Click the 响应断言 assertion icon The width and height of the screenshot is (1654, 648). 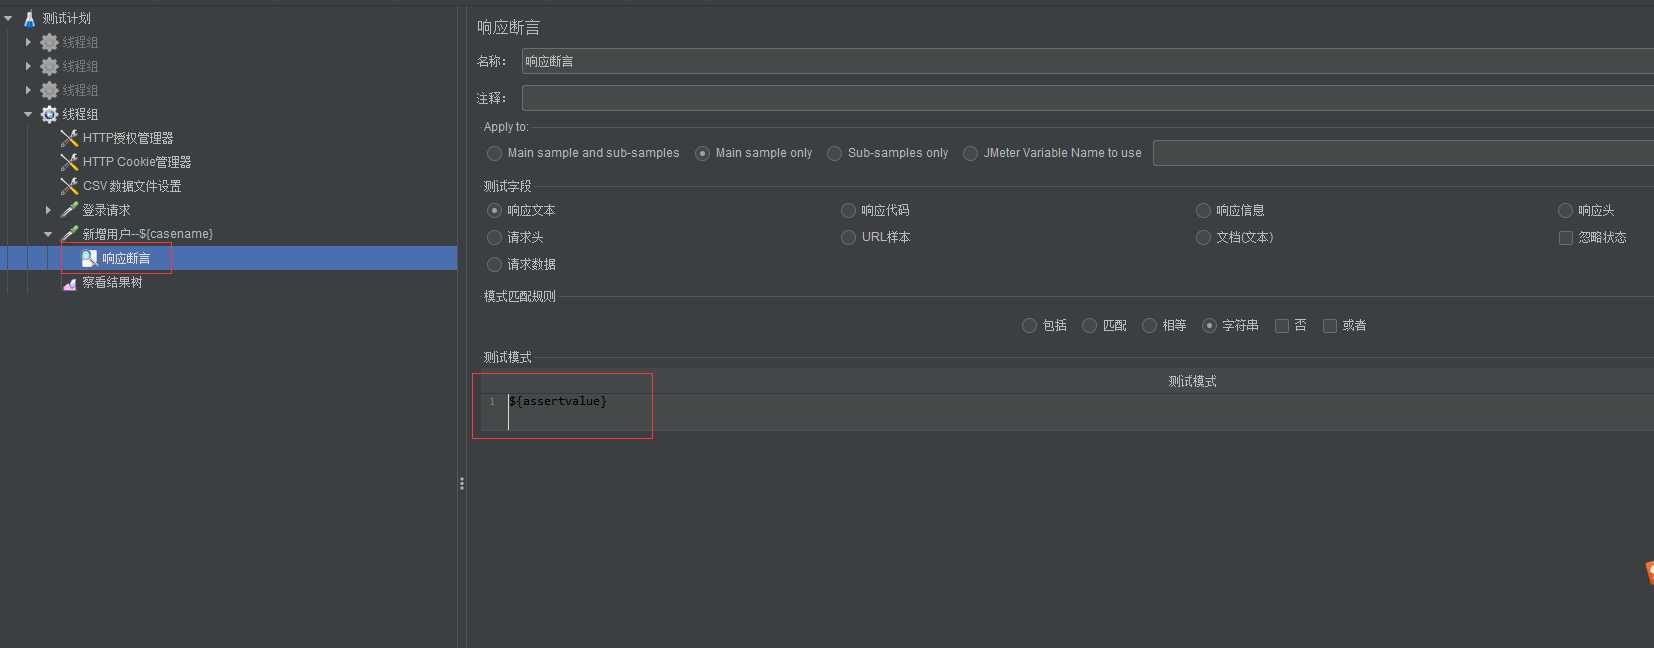click(89, 258)
